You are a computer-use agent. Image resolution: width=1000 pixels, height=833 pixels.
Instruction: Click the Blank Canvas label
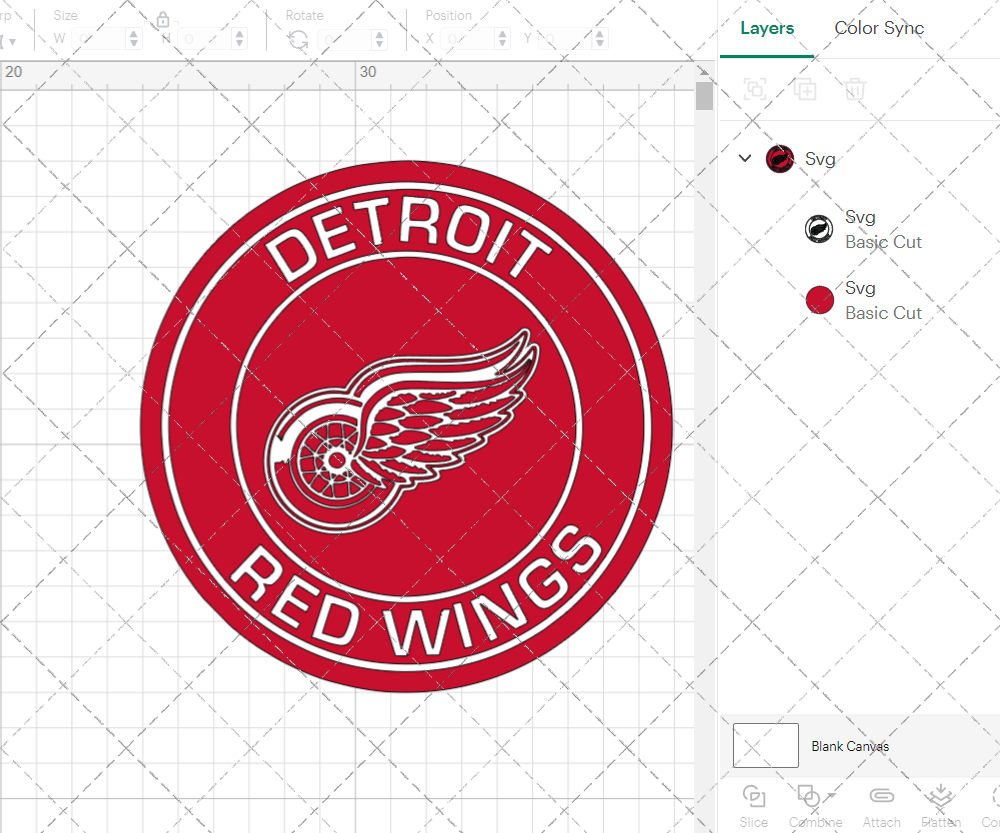[850, 746]
